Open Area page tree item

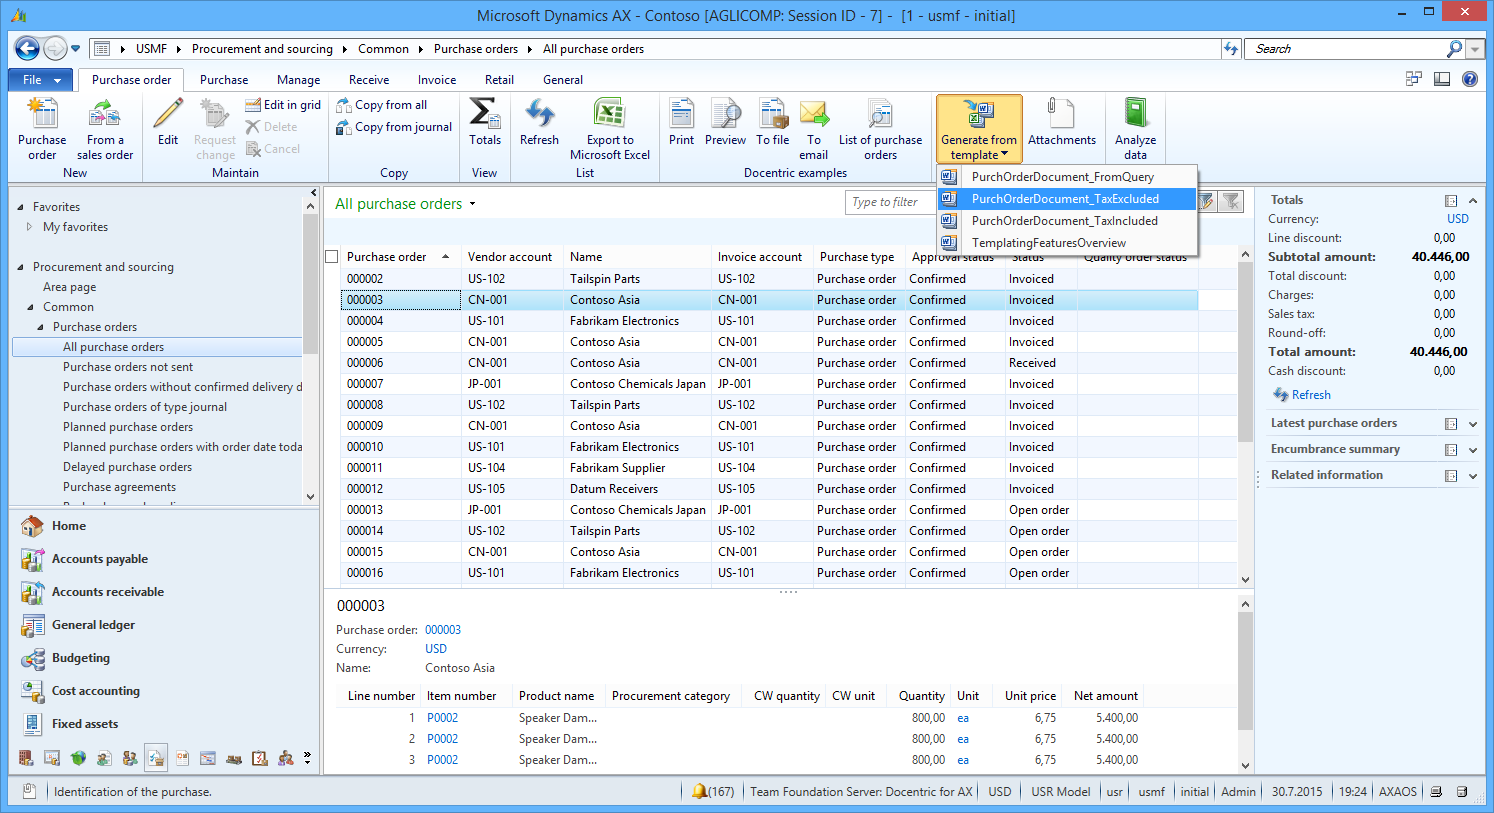tap(69, 287)
